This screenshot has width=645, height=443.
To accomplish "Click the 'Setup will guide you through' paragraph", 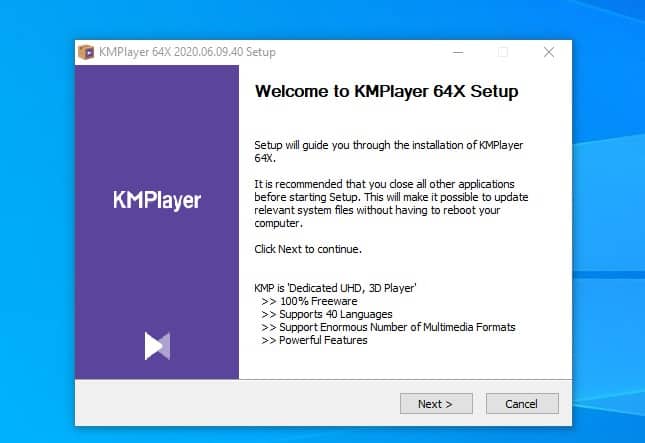I will point(388,151).
